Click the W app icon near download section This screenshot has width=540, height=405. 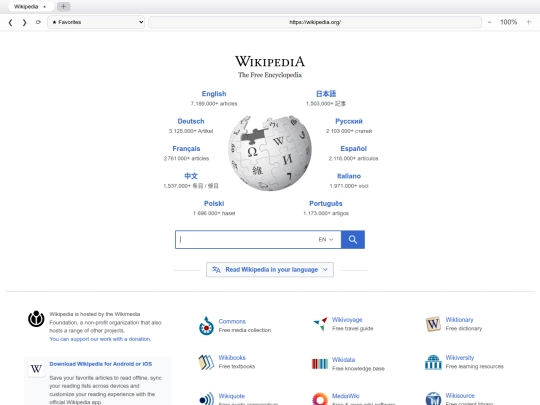click(36, 369)
